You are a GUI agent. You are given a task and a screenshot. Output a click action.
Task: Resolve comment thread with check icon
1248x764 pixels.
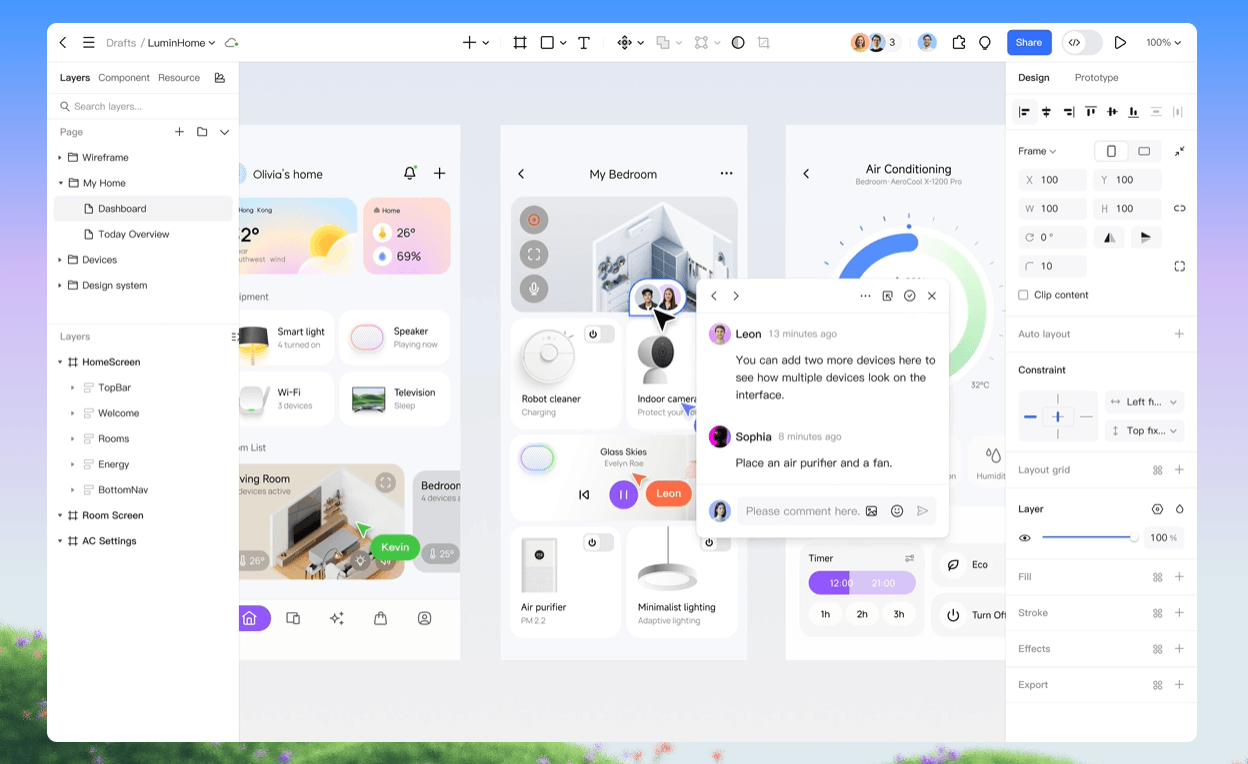pyautogui.click(x=909, y=296)
